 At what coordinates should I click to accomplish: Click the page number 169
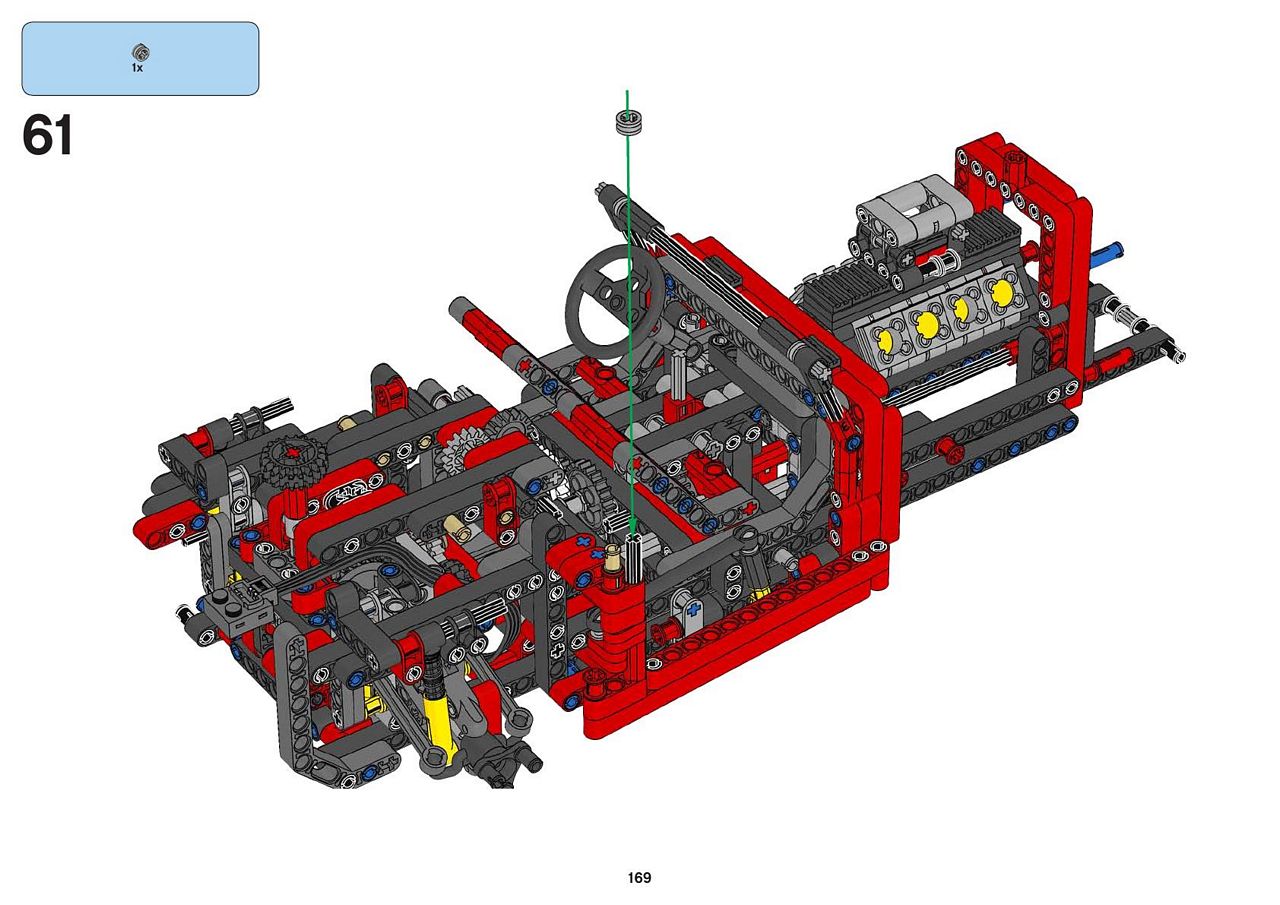[640, 878]
